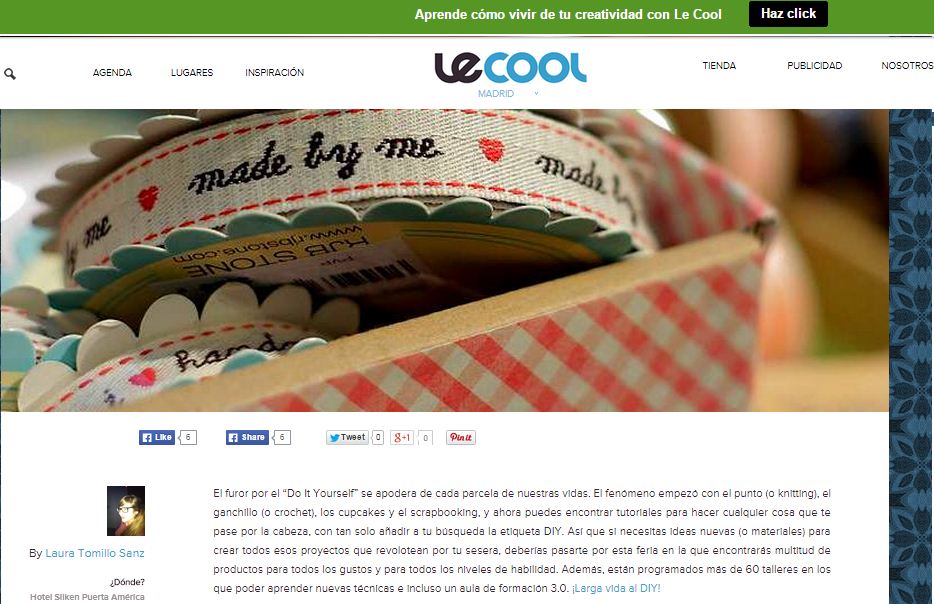Viewport: 934px width, 604px height.
Task: Go to the Inspiración section
Action: (275, 73)
